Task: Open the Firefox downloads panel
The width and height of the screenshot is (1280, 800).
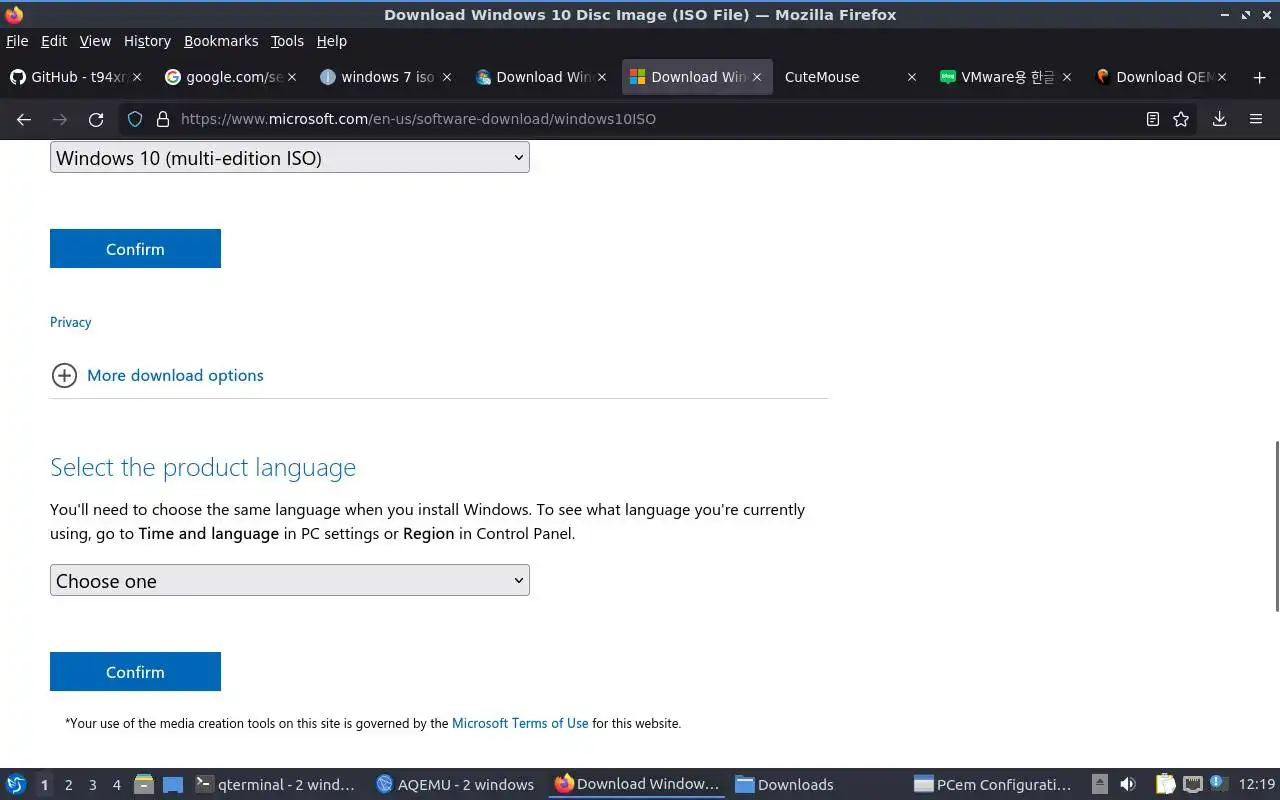Action: point(1220,119)
